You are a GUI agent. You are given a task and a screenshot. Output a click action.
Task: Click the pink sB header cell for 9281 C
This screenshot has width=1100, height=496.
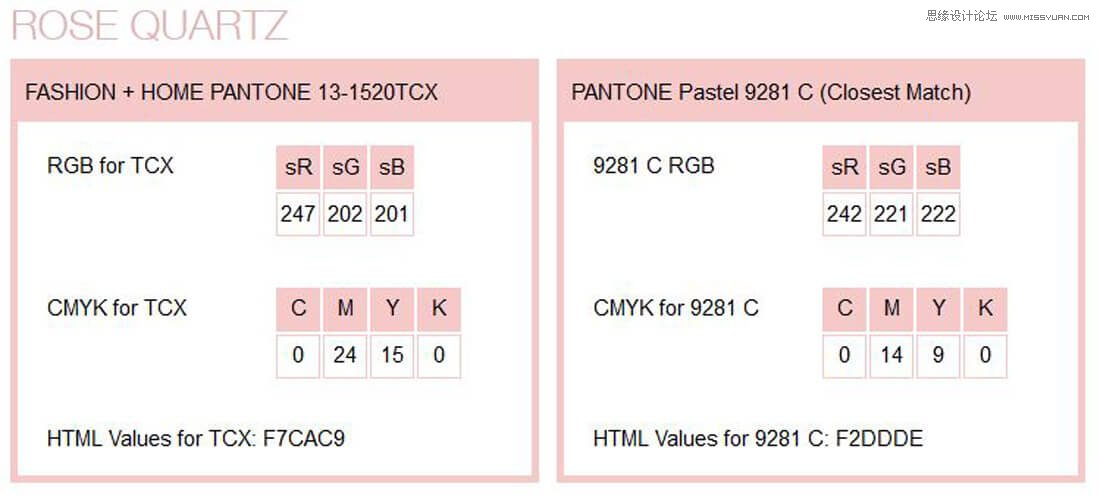pos(938,168)
